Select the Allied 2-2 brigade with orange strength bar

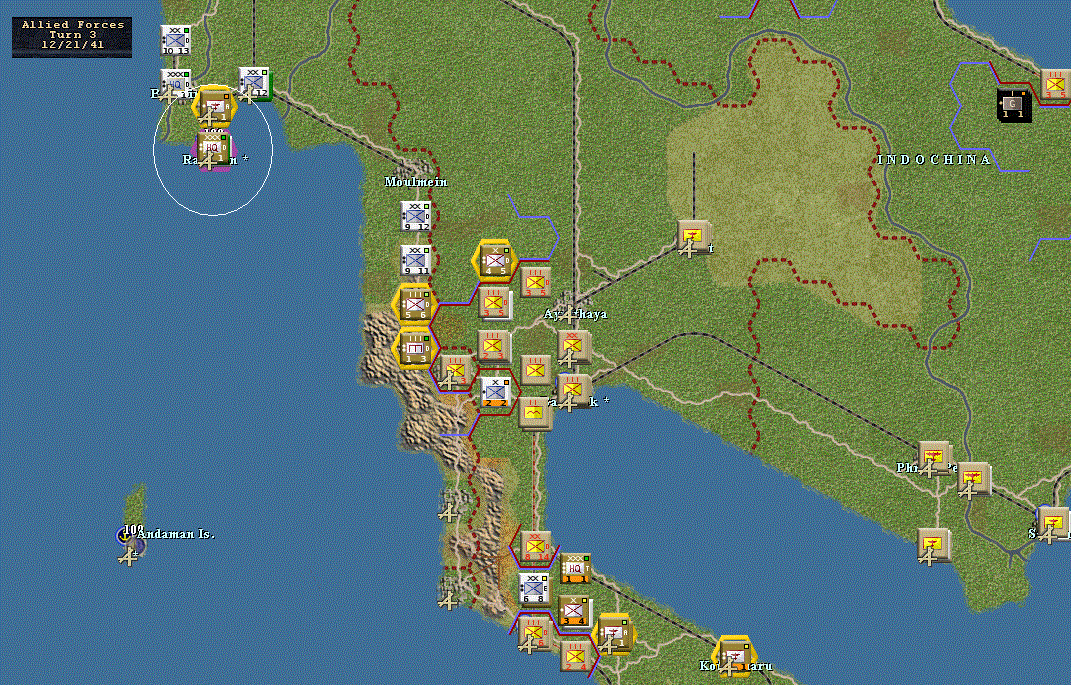point(497,391)
